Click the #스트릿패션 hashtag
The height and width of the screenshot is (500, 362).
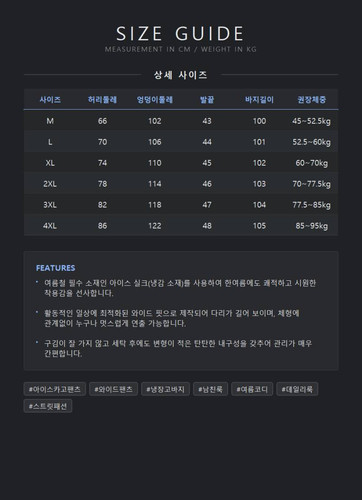48,406
